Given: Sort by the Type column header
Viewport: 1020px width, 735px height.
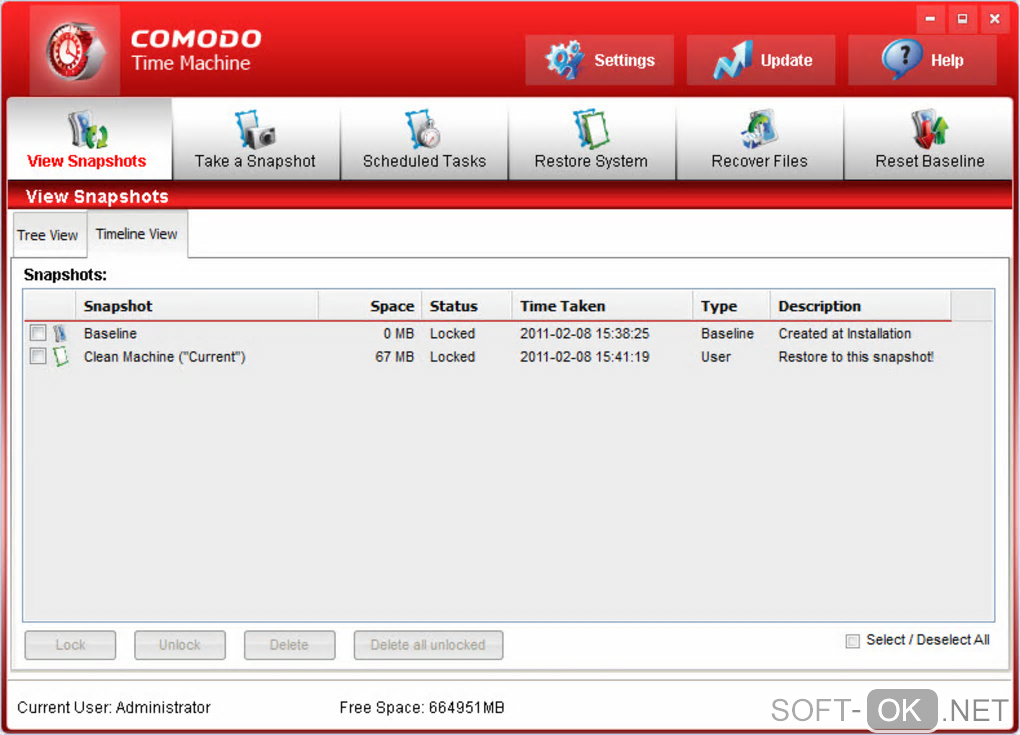Looking at the screenshot, I should (x=731, y=306).
